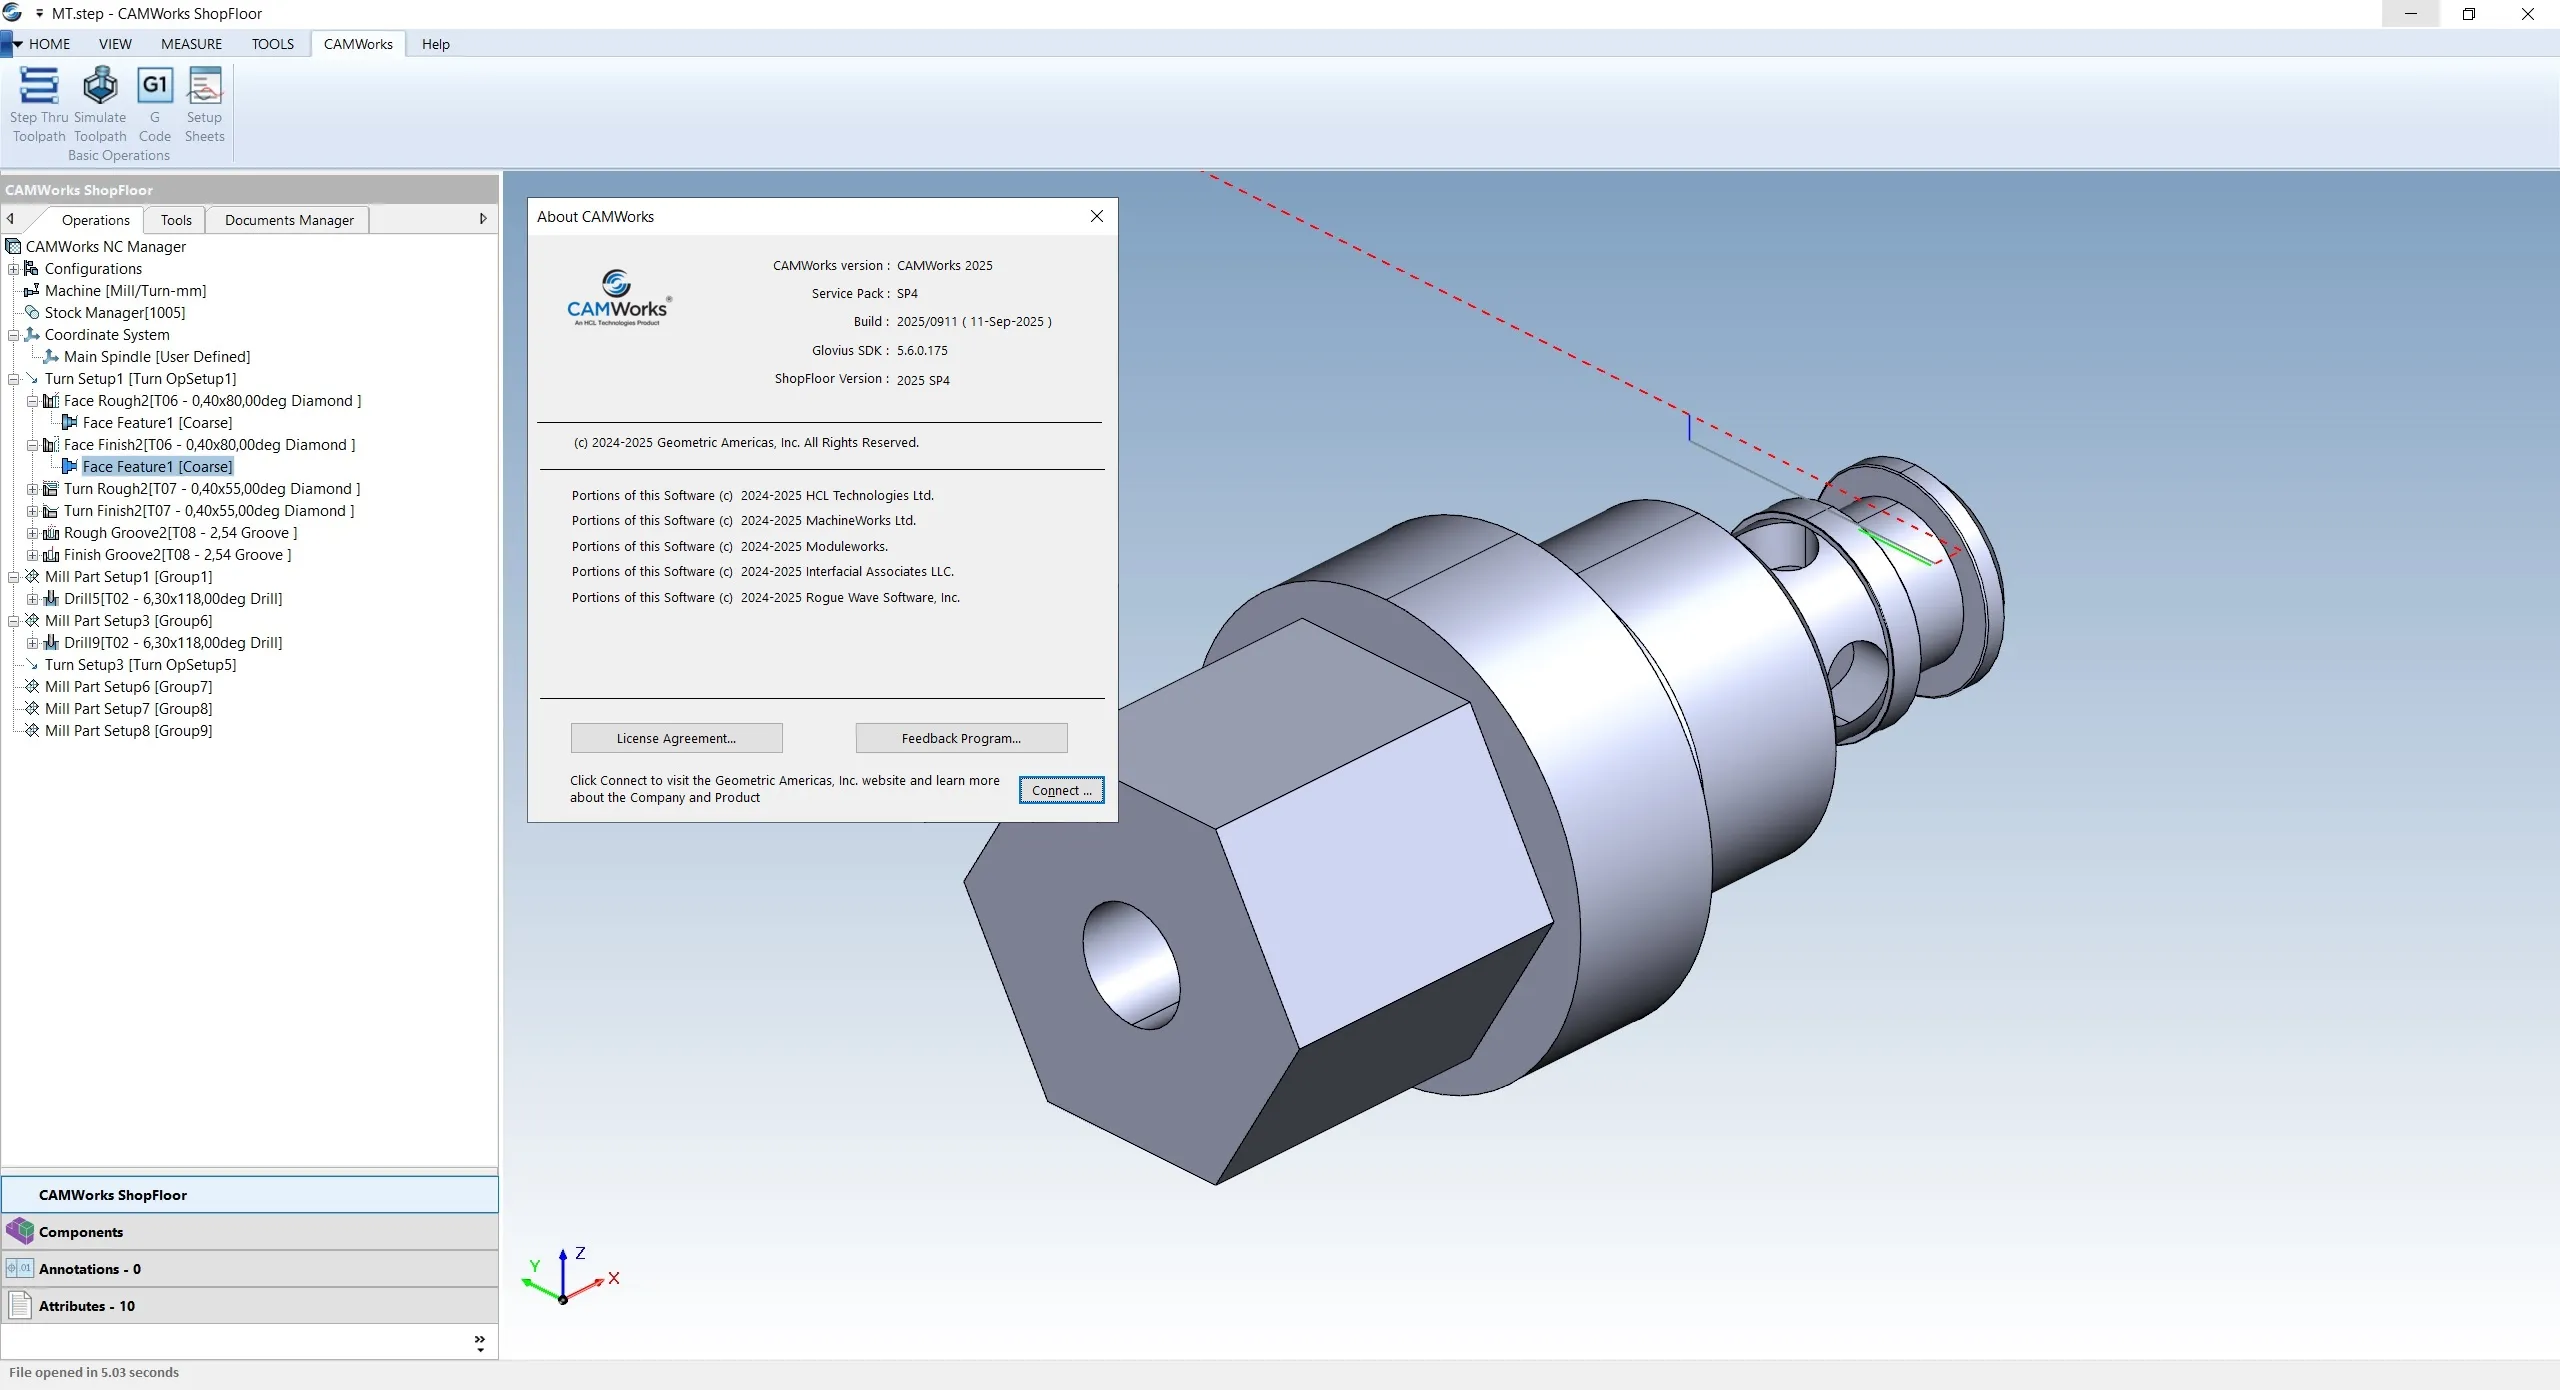The image size is (2560, 1390).
Task: Expand the Turn Rough2[T07] operation node
Action: (x=32, y=489)
